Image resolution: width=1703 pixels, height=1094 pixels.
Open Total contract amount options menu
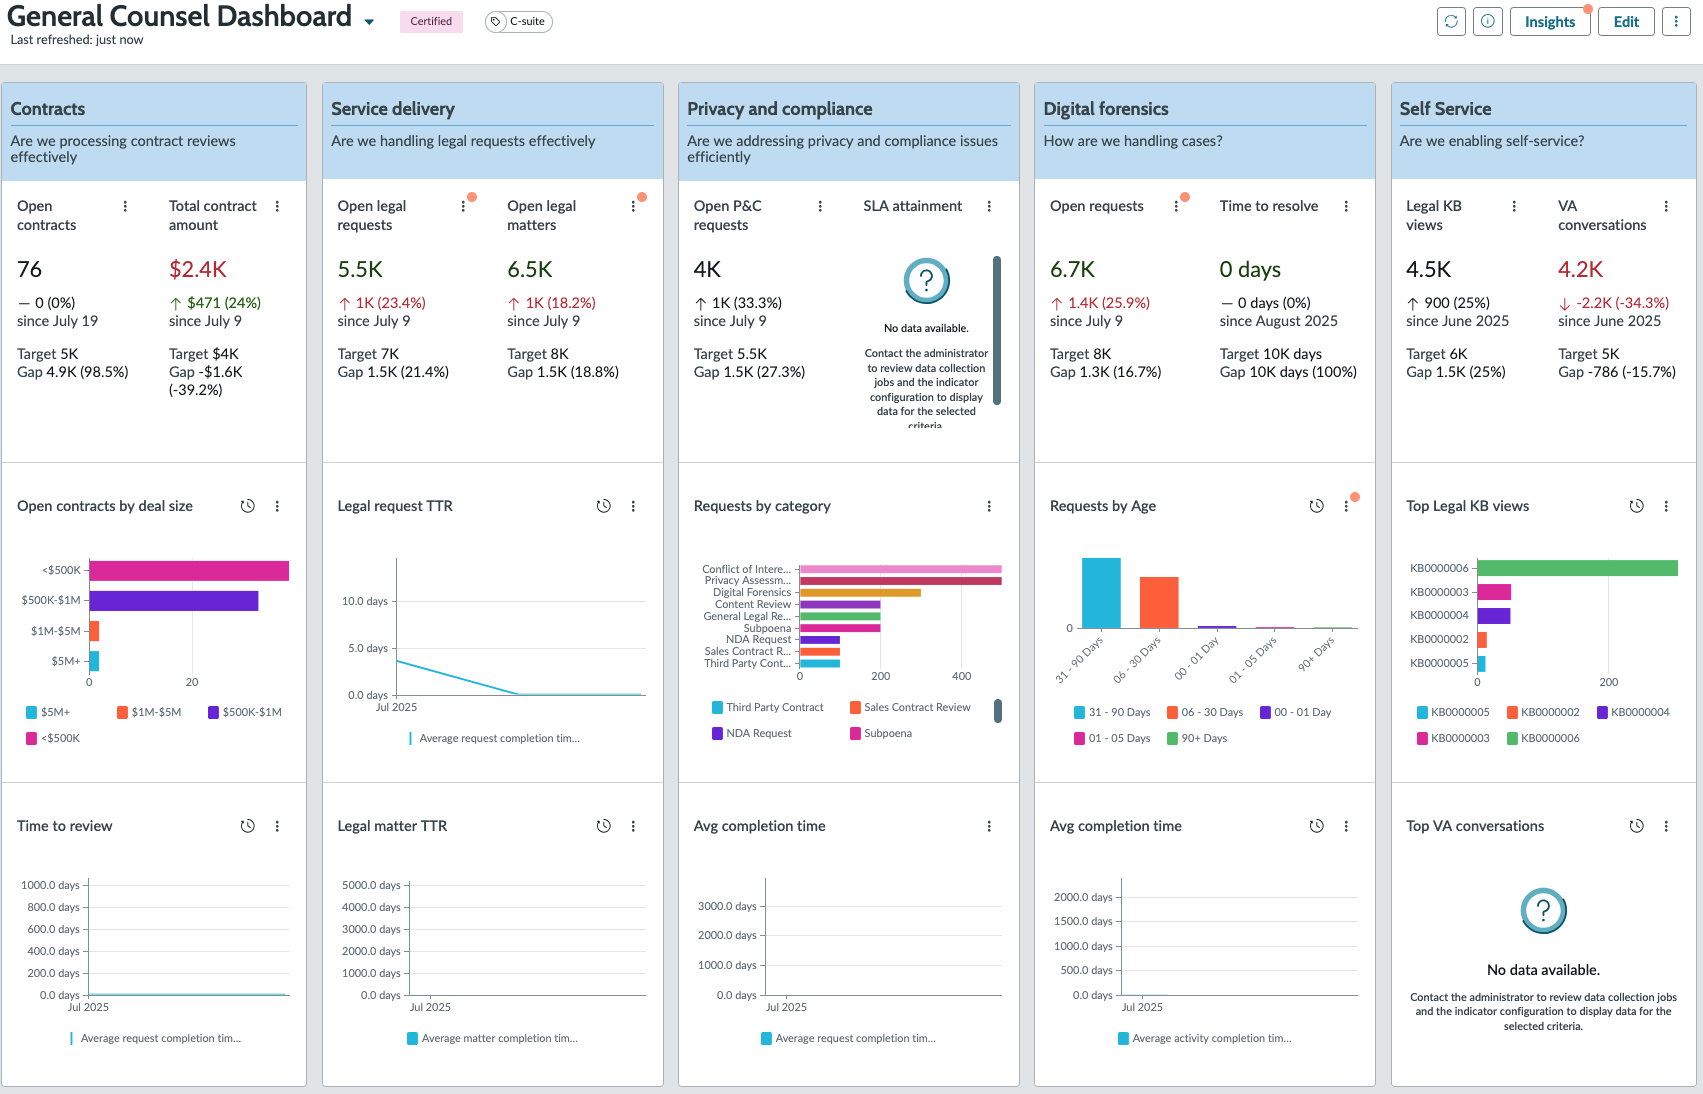(277, 206)
